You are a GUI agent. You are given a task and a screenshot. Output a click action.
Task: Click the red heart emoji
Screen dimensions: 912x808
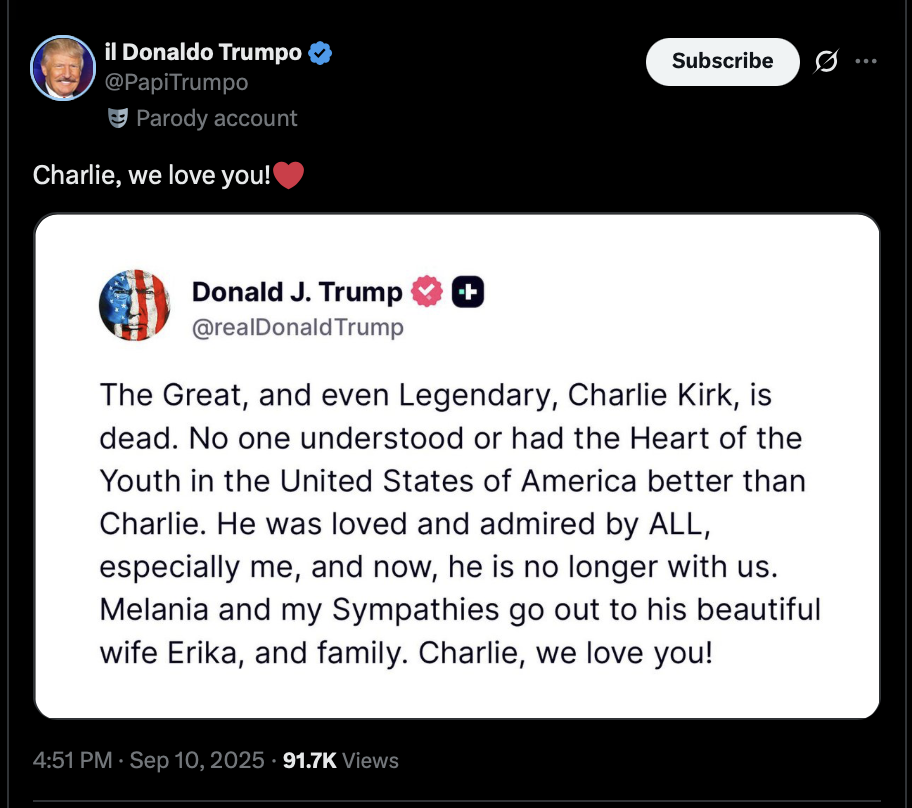[288, 176]
